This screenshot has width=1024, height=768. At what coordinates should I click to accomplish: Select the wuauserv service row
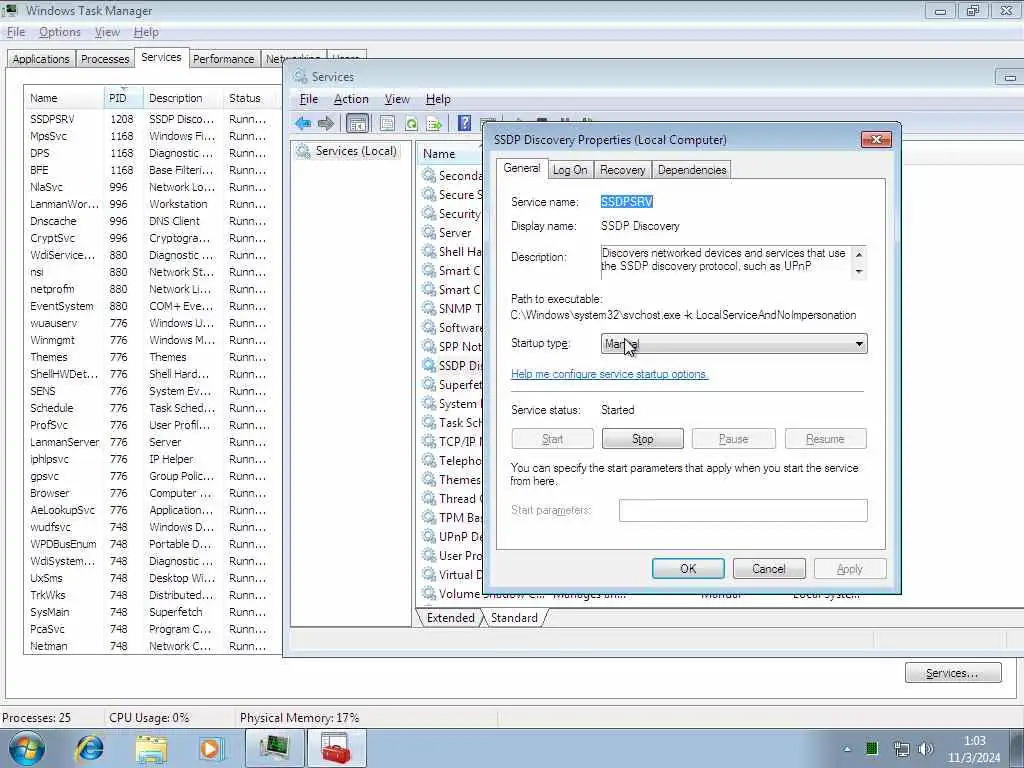(x=152, y=323)
